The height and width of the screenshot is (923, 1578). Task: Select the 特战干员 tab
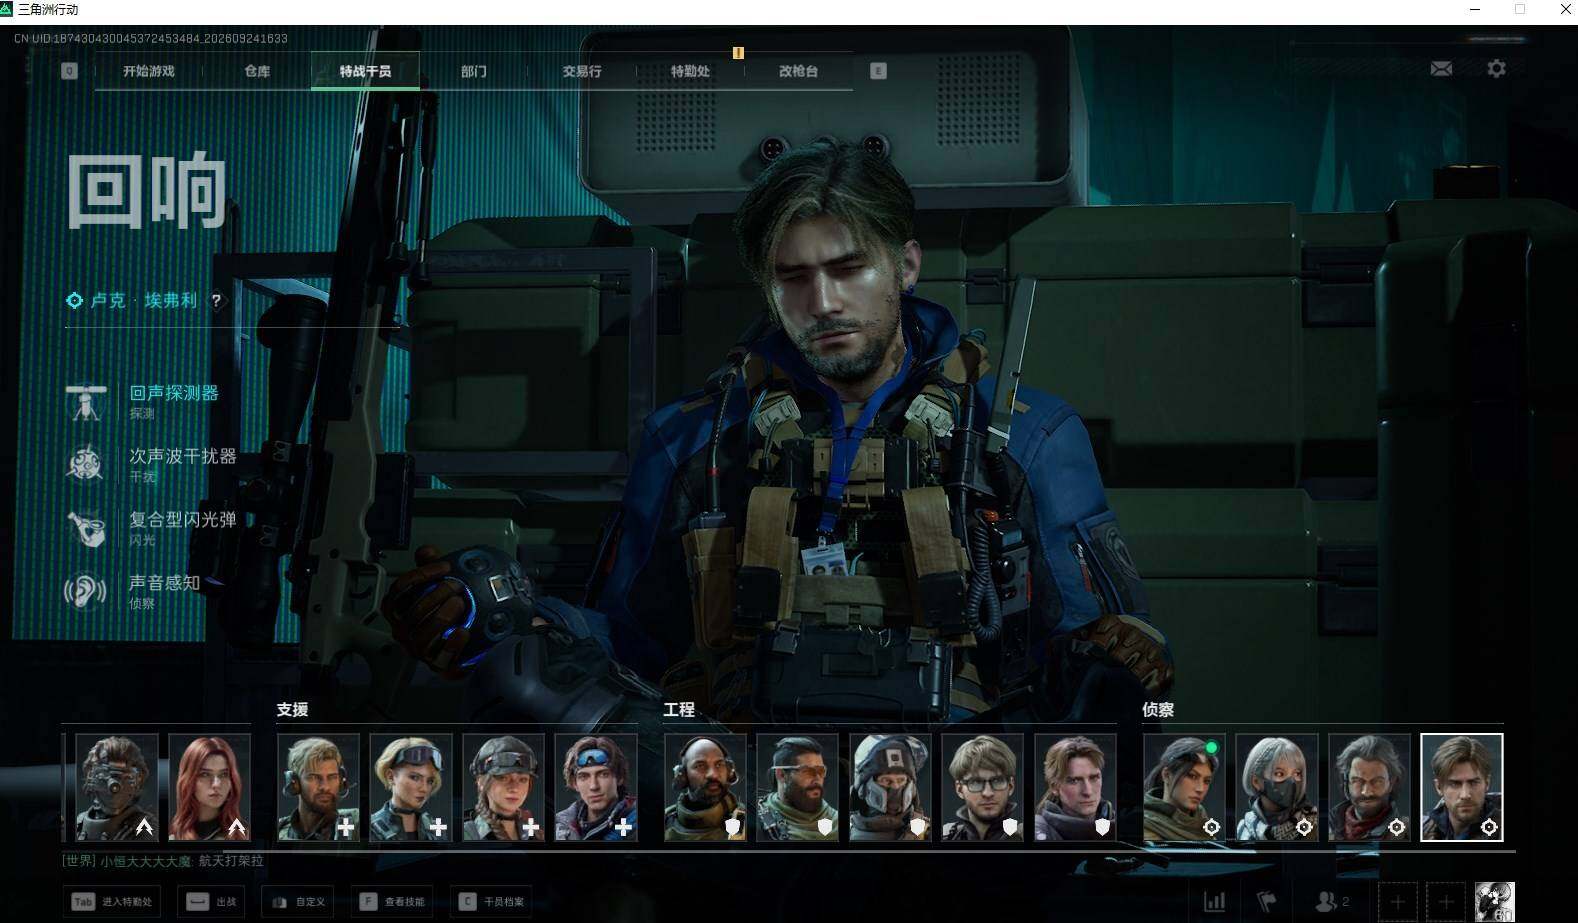click(365, 71)
